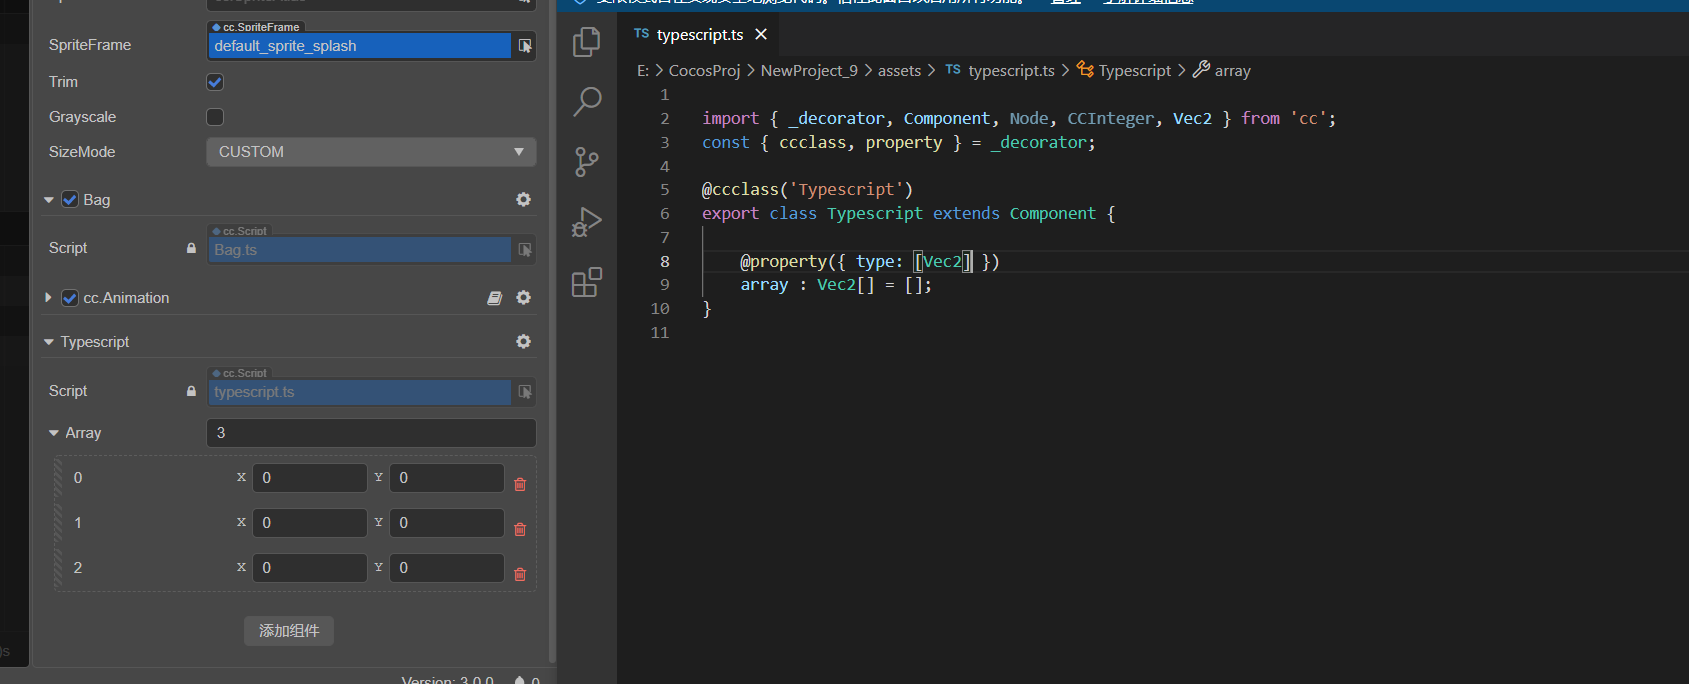The width and height of the screenshot is (1689, 684).
Task: Click the 'Vec2' type inside @property decorator
Action: point(942,262)
